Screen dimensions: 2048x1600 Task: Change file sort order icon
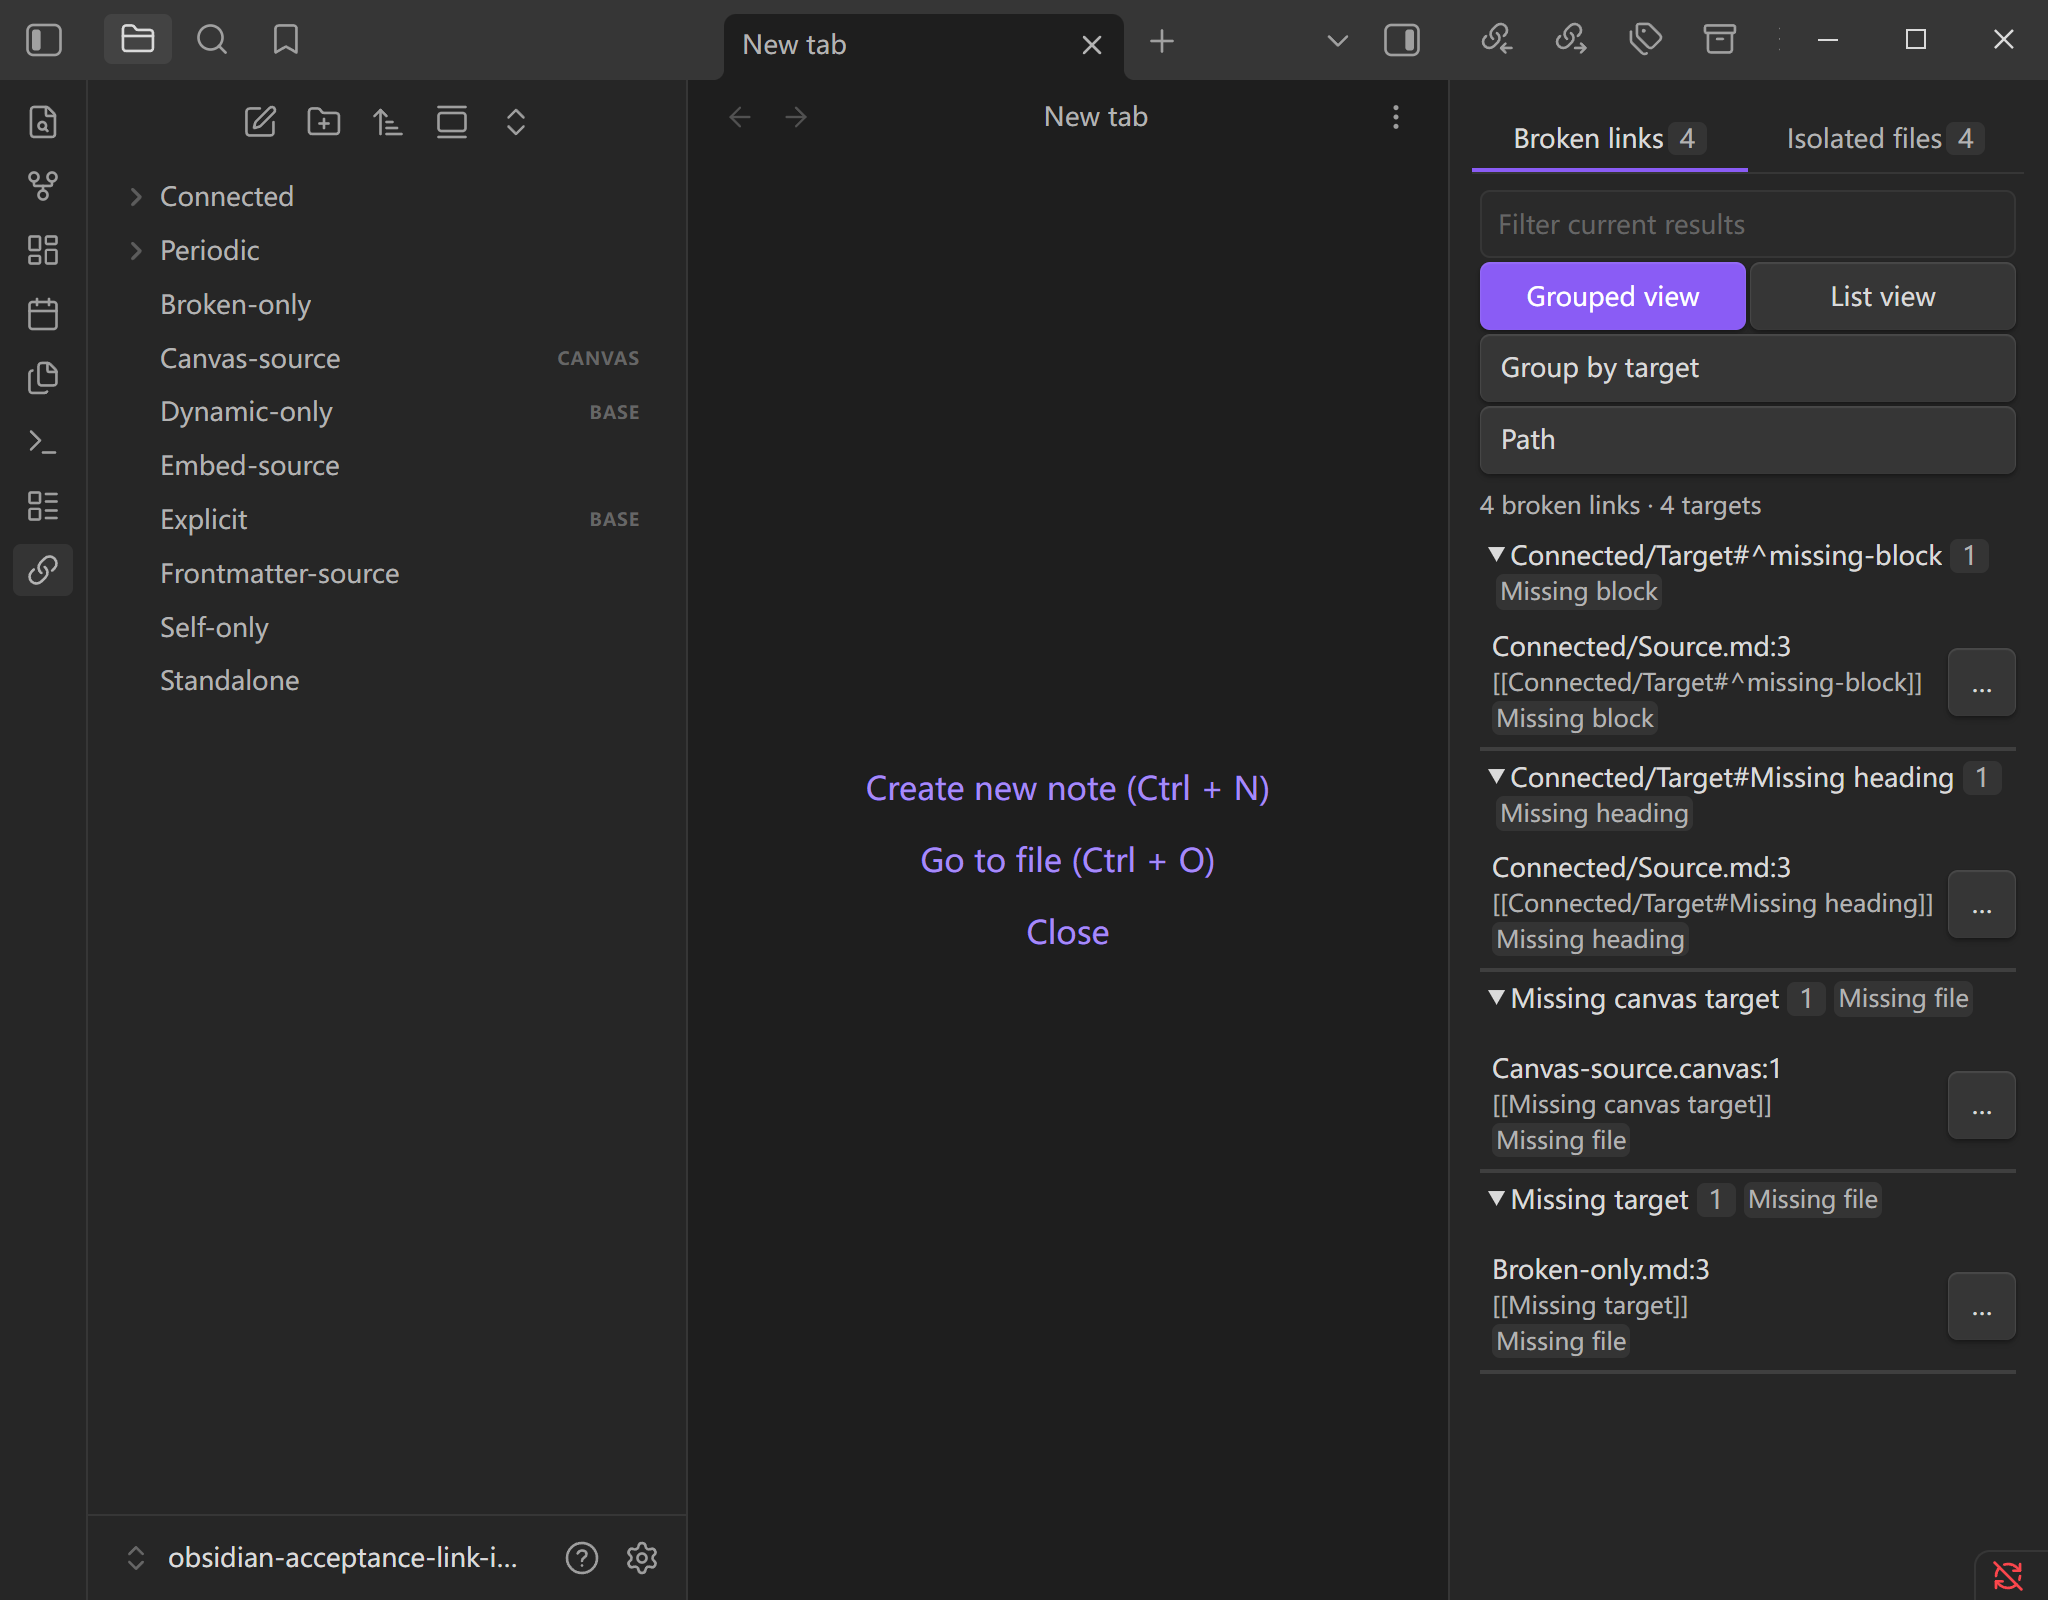tap(388, 122)
